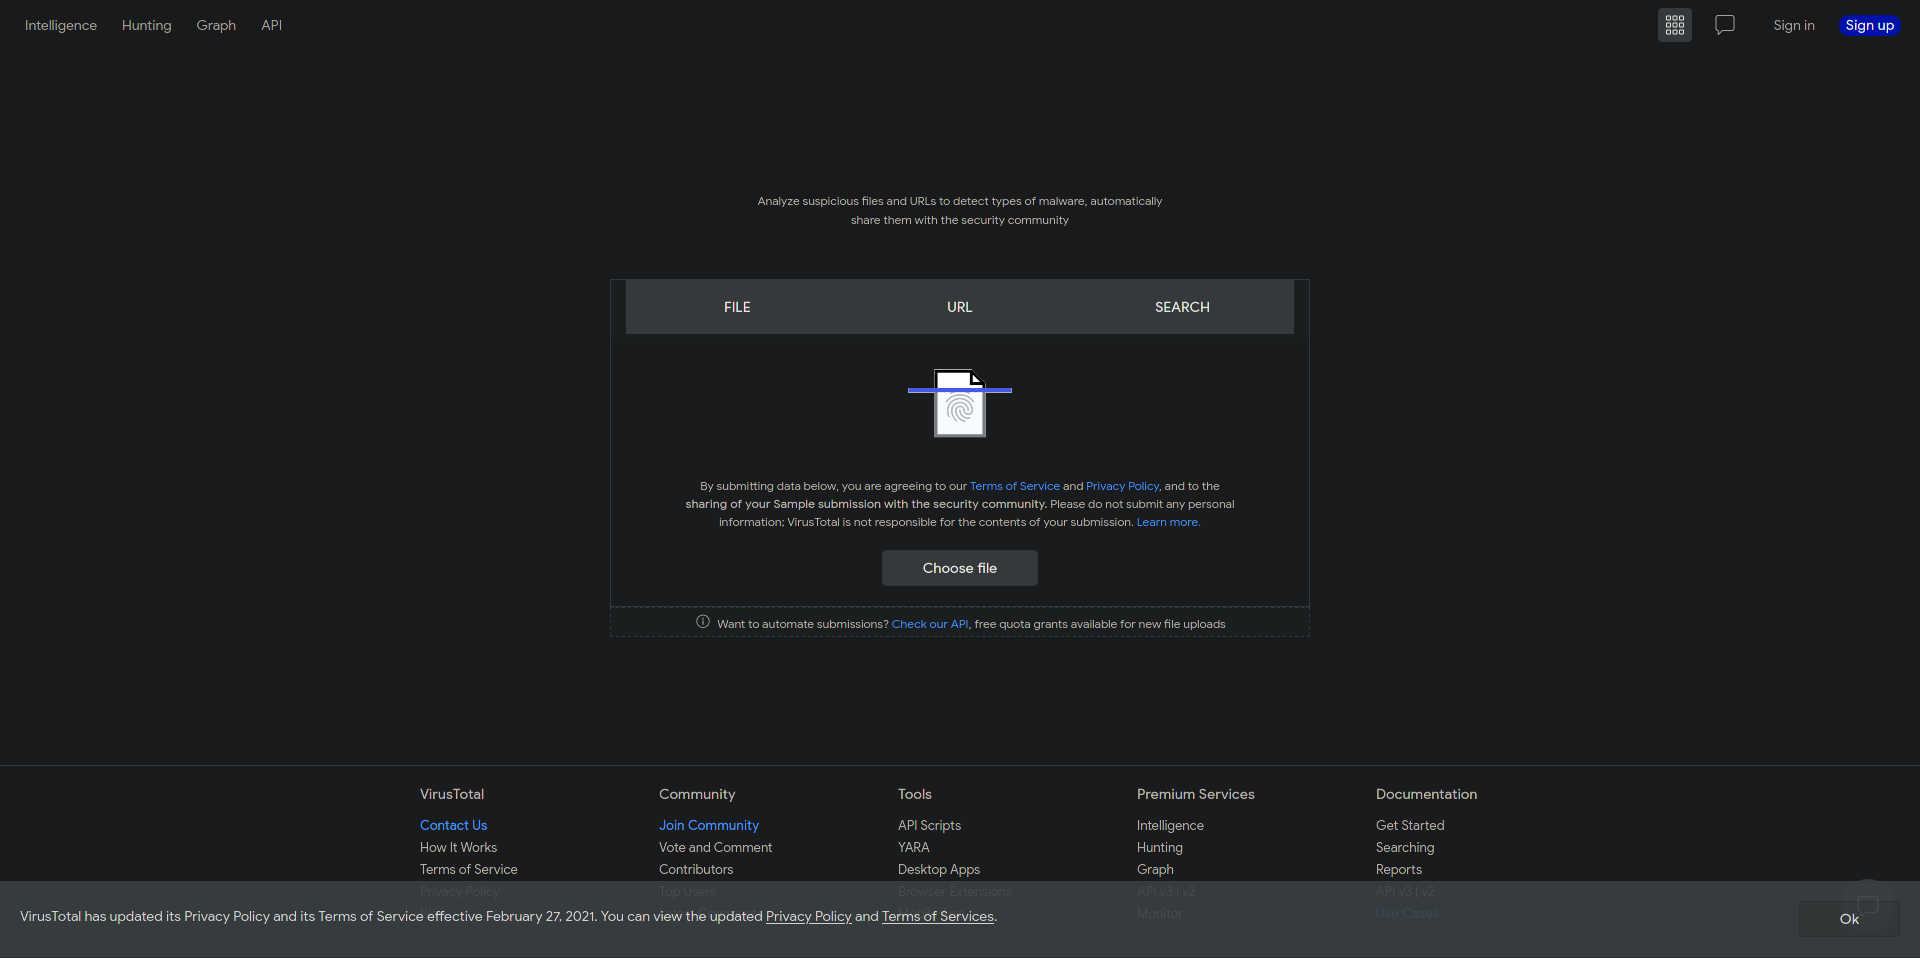The height and width of the screenshot is (958, 1920).
Task: Open Graph under Premium Services footer
Action: coord(1155,869)
